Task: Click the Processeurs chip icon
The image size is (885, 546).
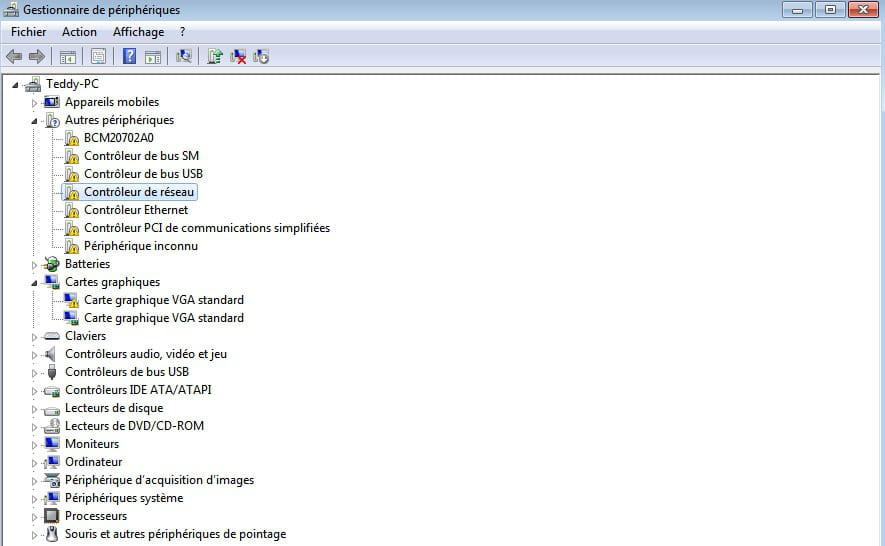Action: (x=51, y=516)
